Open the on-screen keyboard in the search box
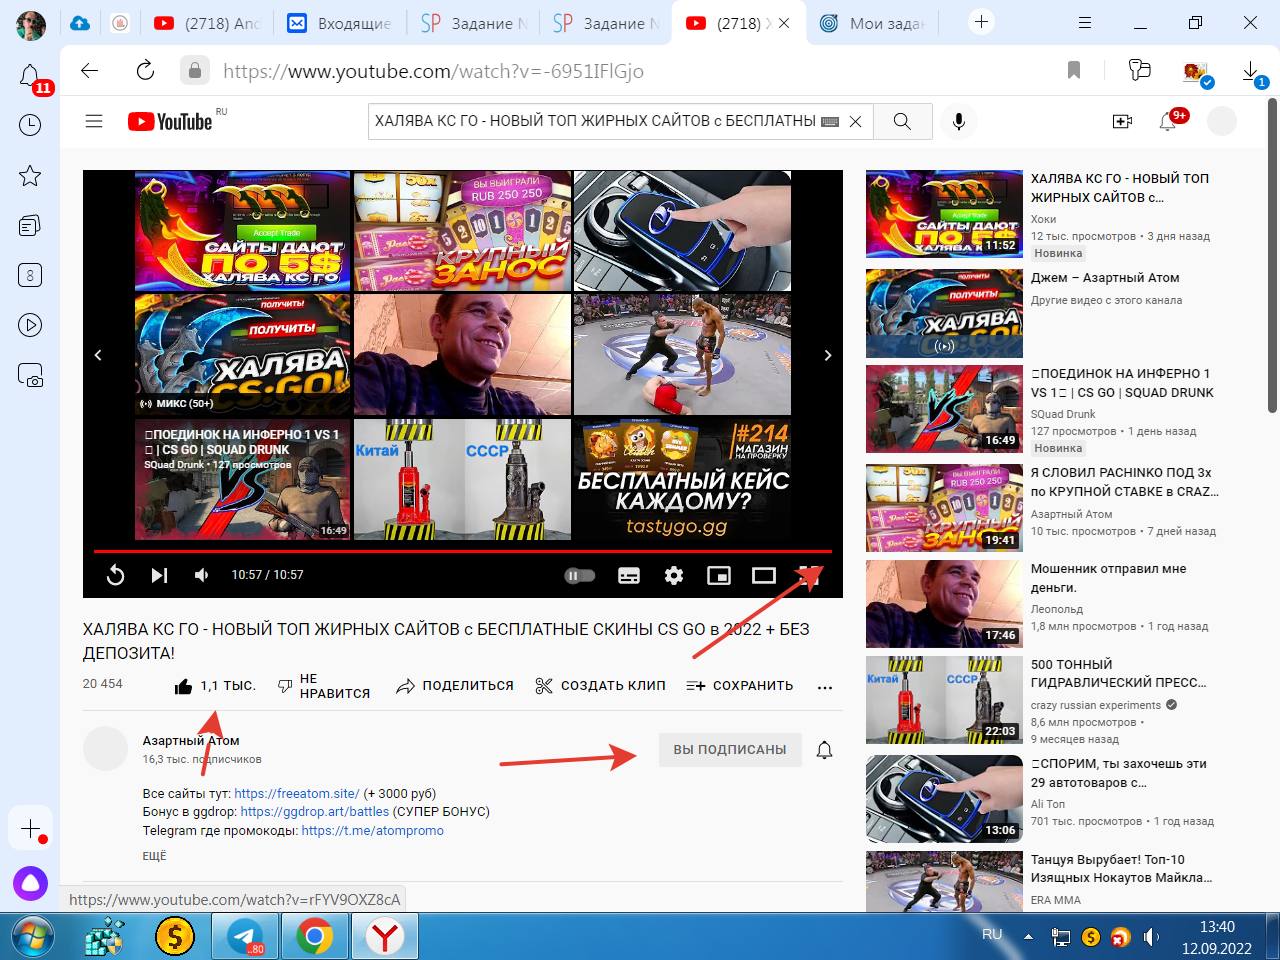This screenshot has width=1280, height=960. coord(830,121)
